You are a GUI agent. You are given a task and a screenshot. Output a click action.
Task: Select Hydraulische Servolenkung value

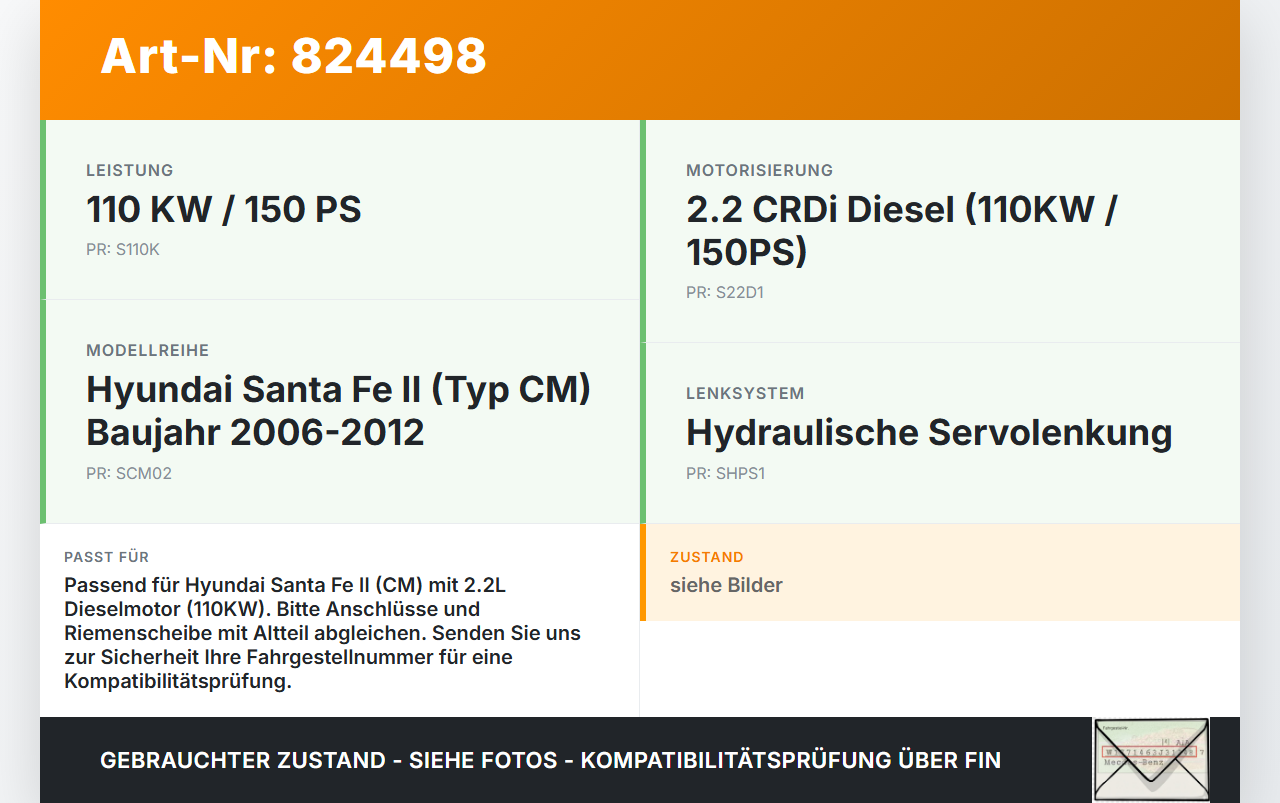[929, 433]
